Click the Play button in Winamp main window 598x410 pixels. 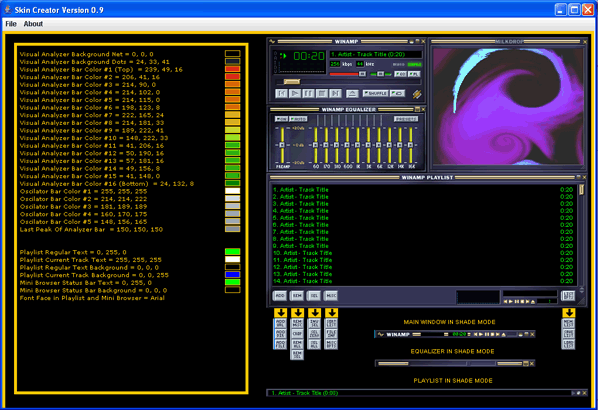click(294, 93)
